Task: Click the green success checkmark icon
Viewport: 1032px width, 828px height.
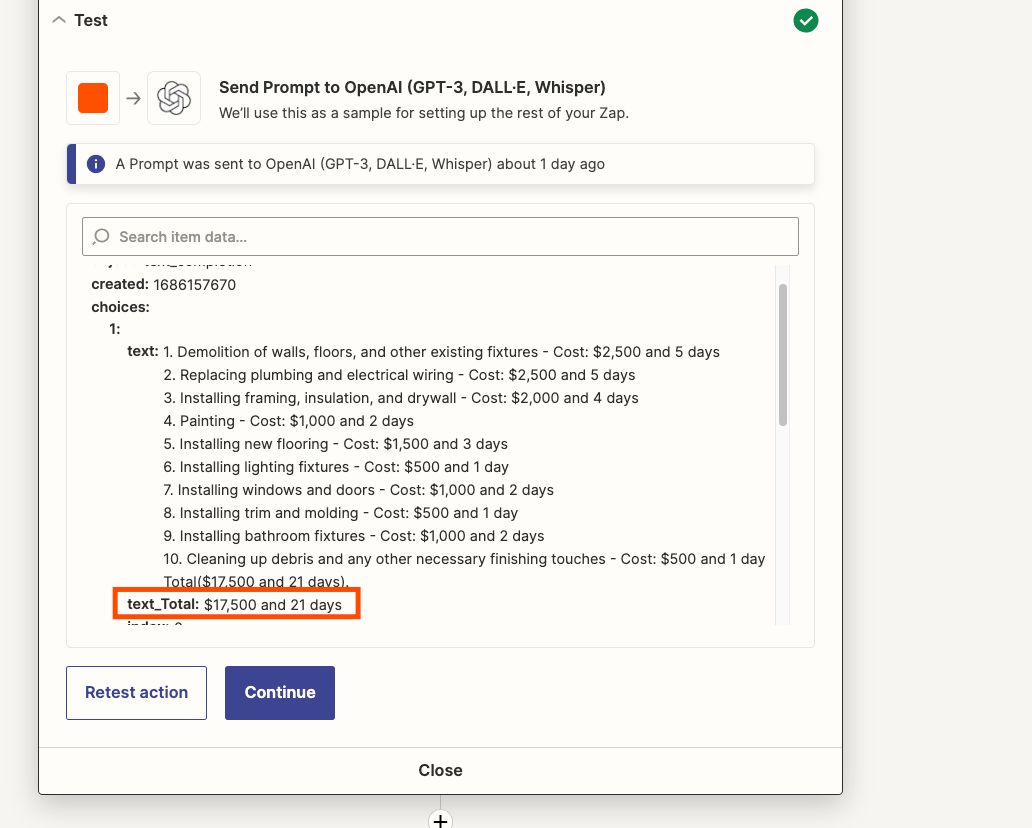Action: pyautogui.click(x=806, y=20)
